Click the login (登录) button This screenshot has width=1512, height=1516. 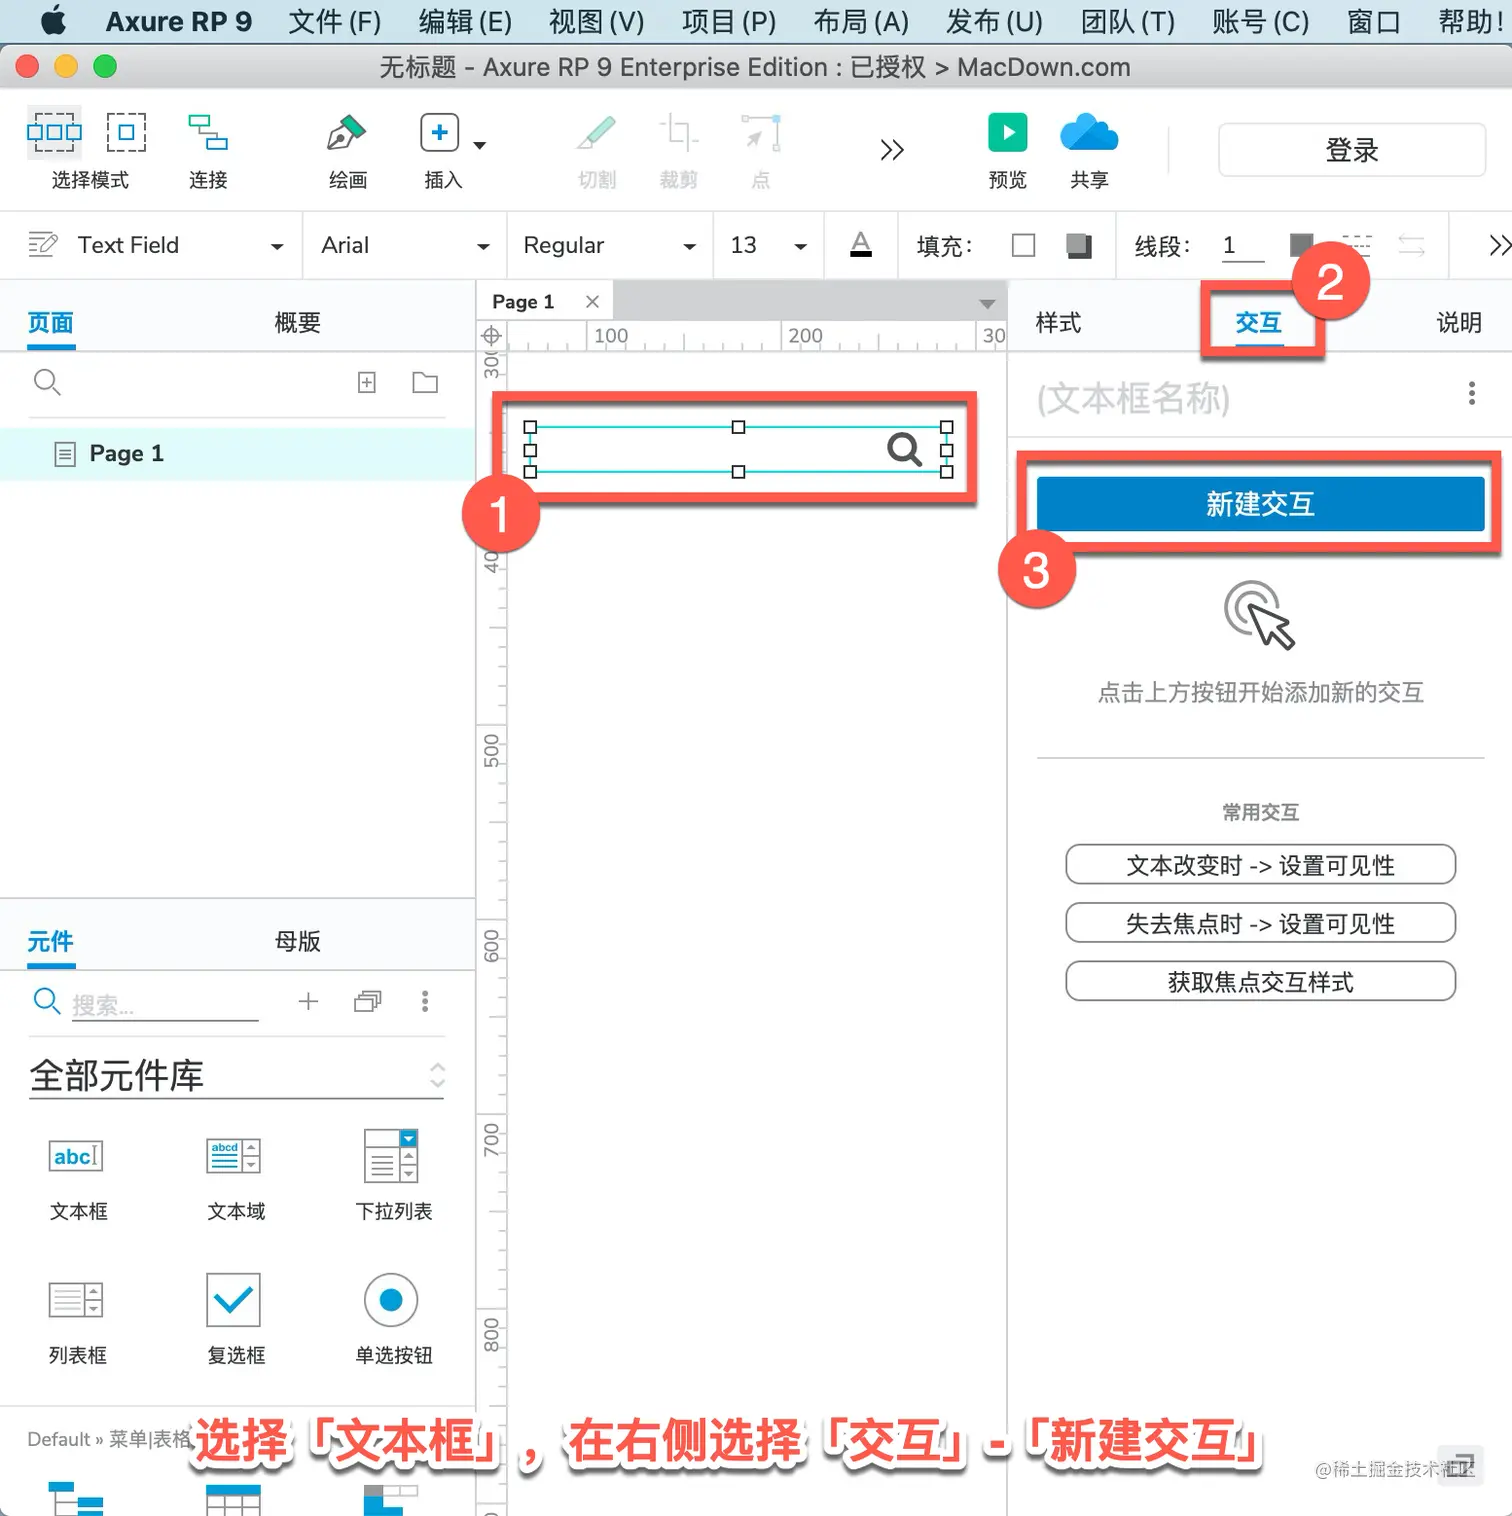pyautogui.click(x=1352, y=150)
